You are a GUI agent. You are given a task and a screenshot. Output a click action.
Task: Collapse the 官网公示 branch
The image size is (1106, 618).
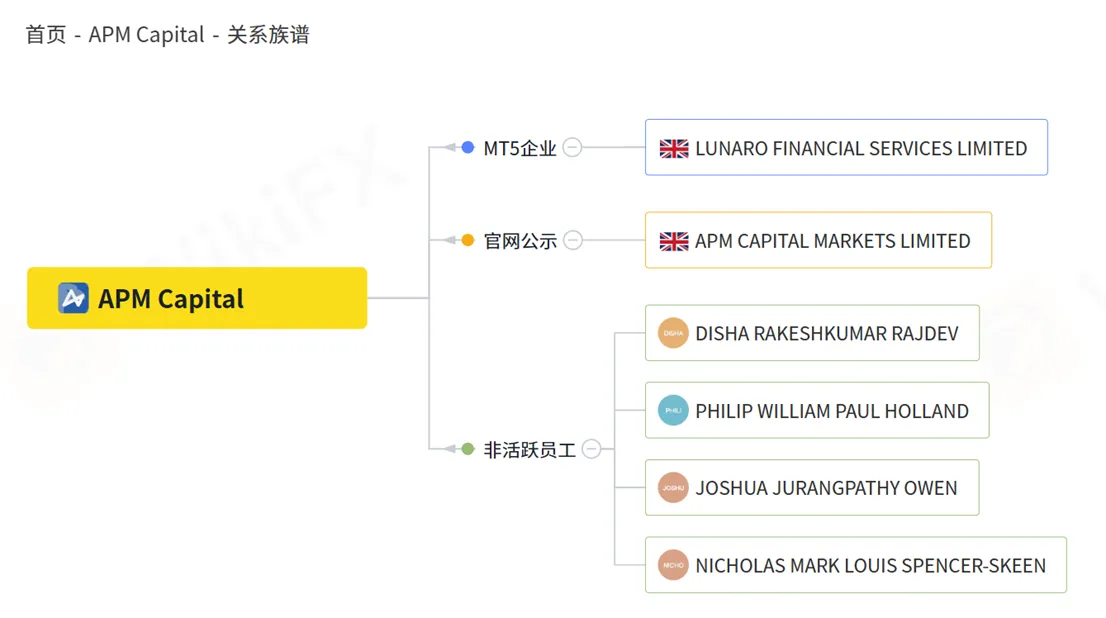573,240
